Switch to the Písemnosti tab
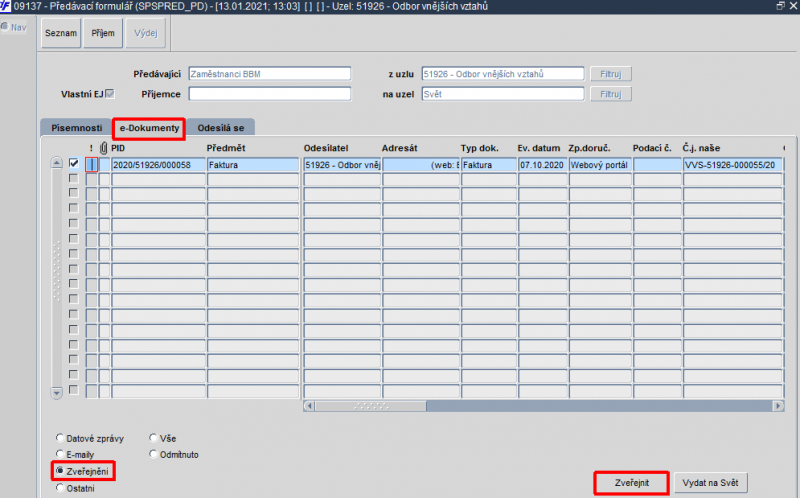 pos(77,128)
